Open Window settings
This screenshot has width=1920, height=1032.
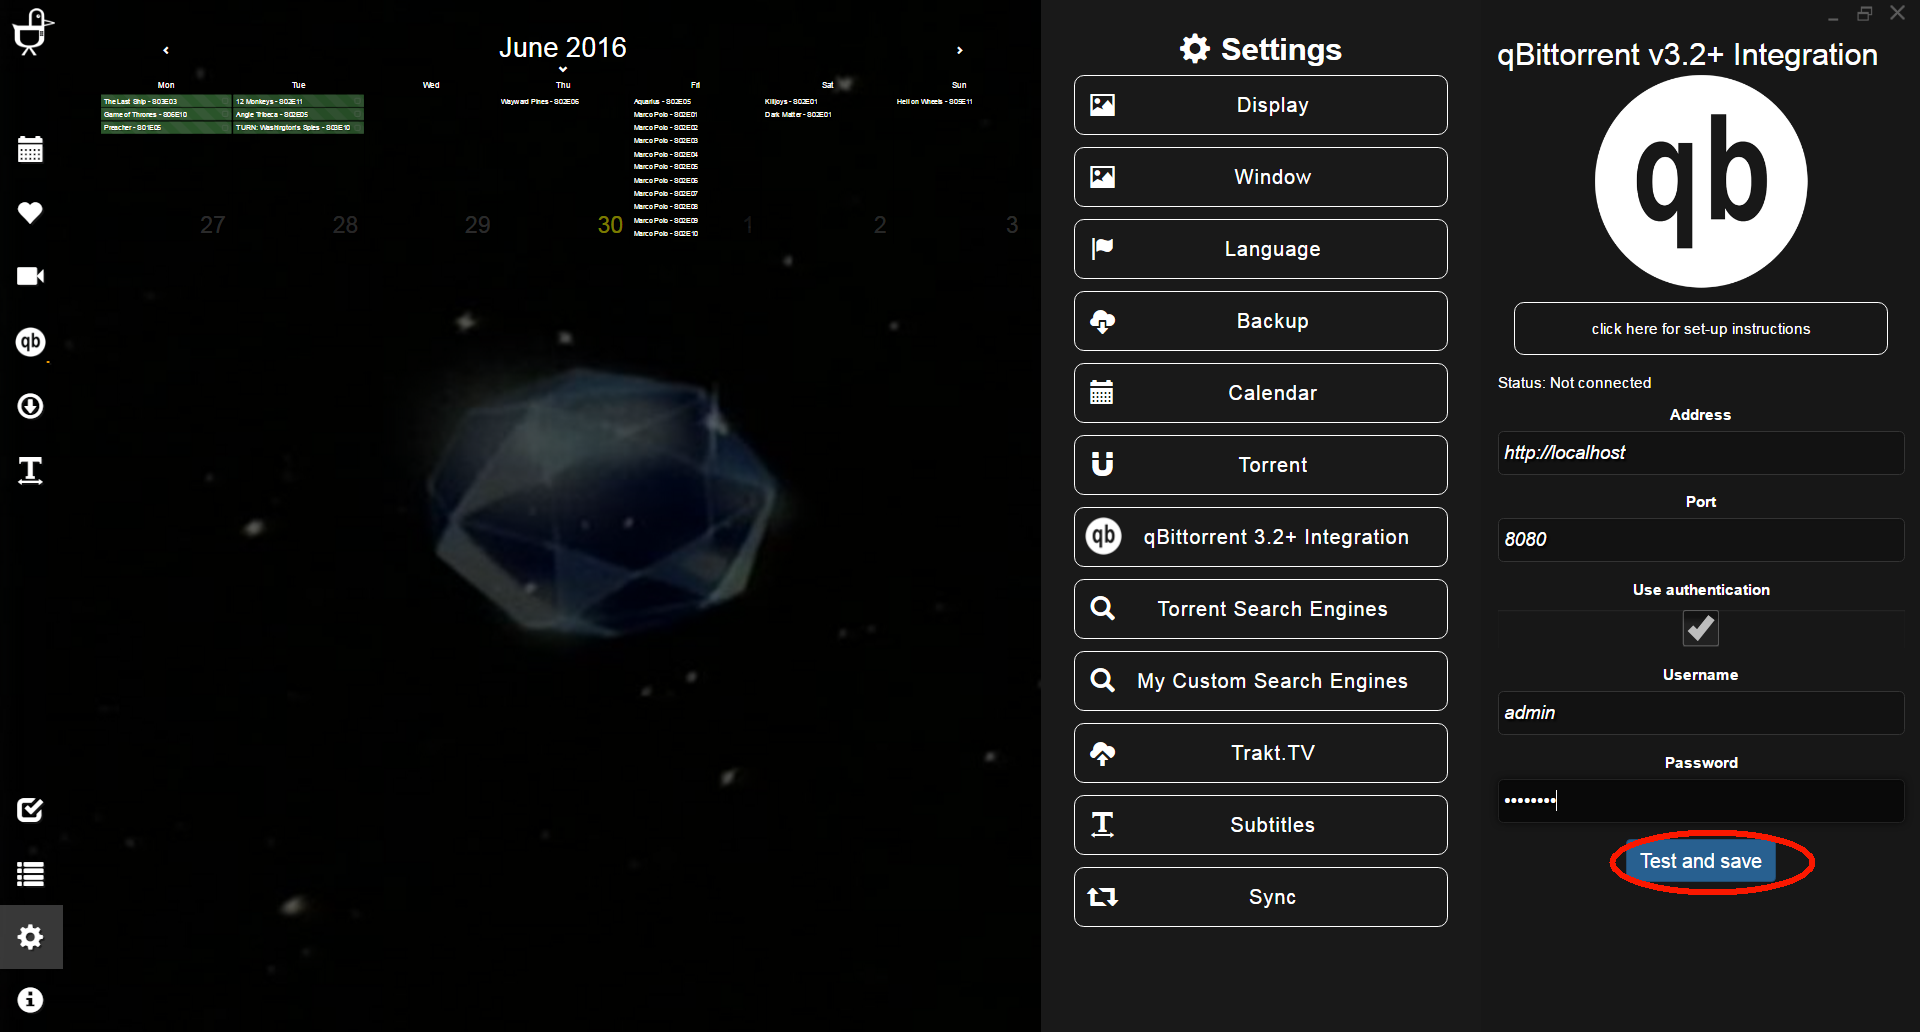click(x=1261, y=177)
